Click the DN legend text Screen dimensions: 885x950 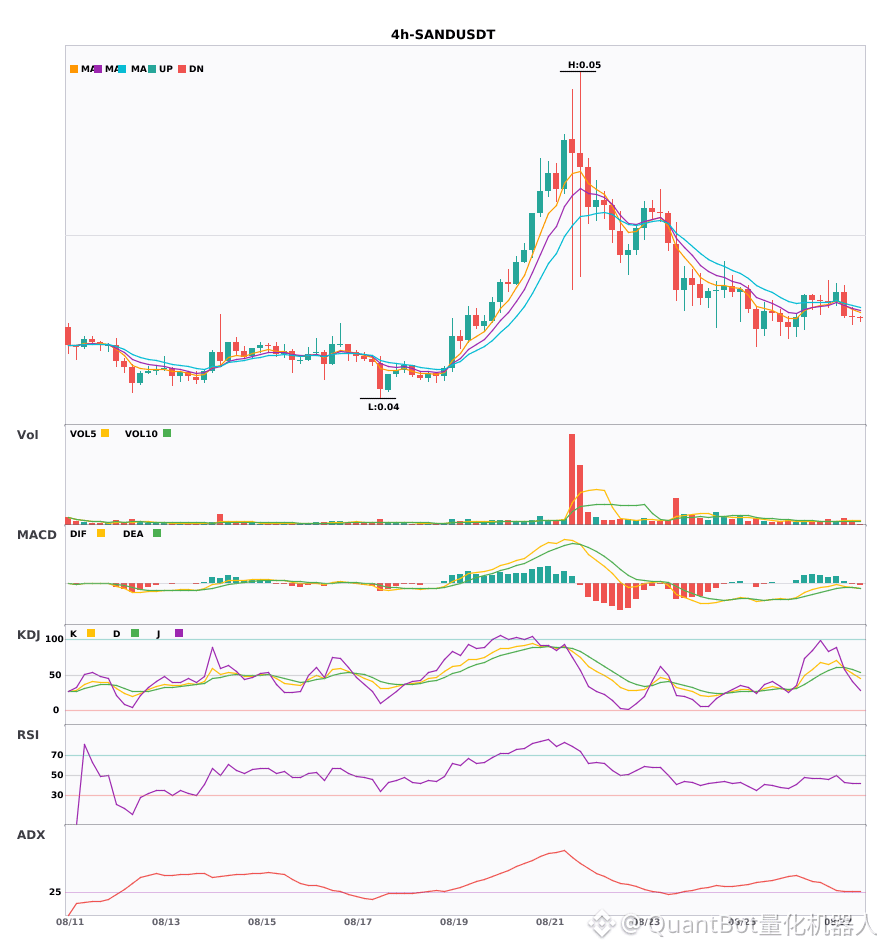tap(196, 69)
